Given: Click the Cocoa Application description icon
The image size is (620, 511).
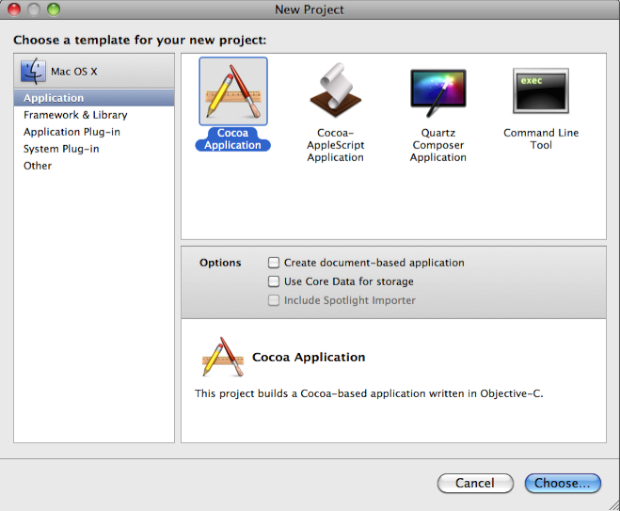Looking at the screenshot, I should point(223,357).
